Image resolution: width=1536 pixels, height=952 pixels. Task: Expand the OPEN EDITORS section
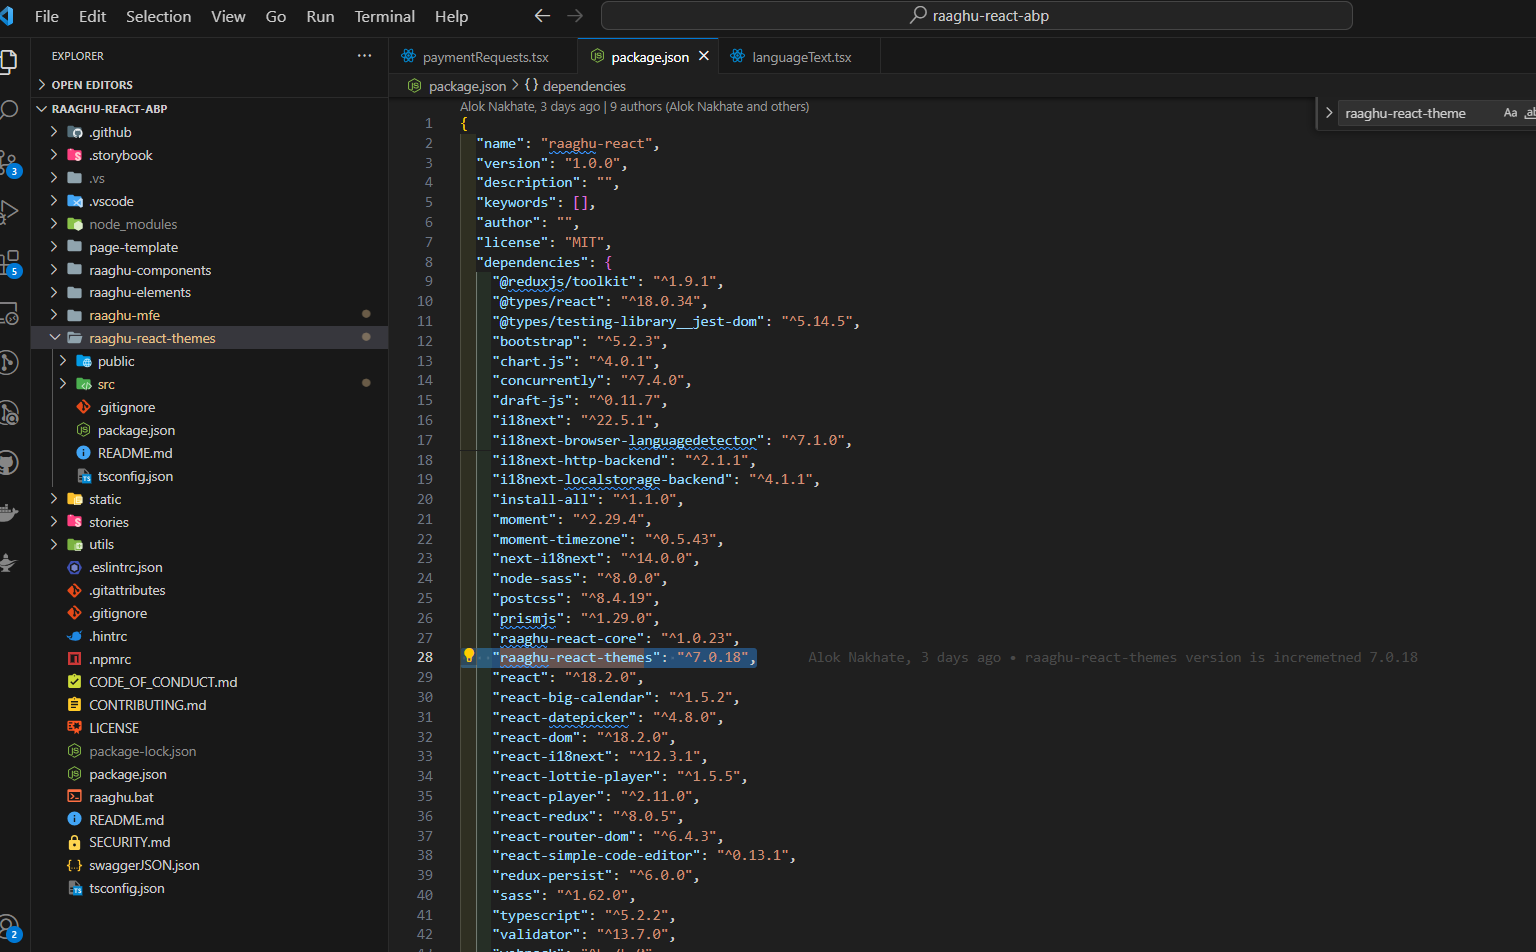click(x=210, y=85)
